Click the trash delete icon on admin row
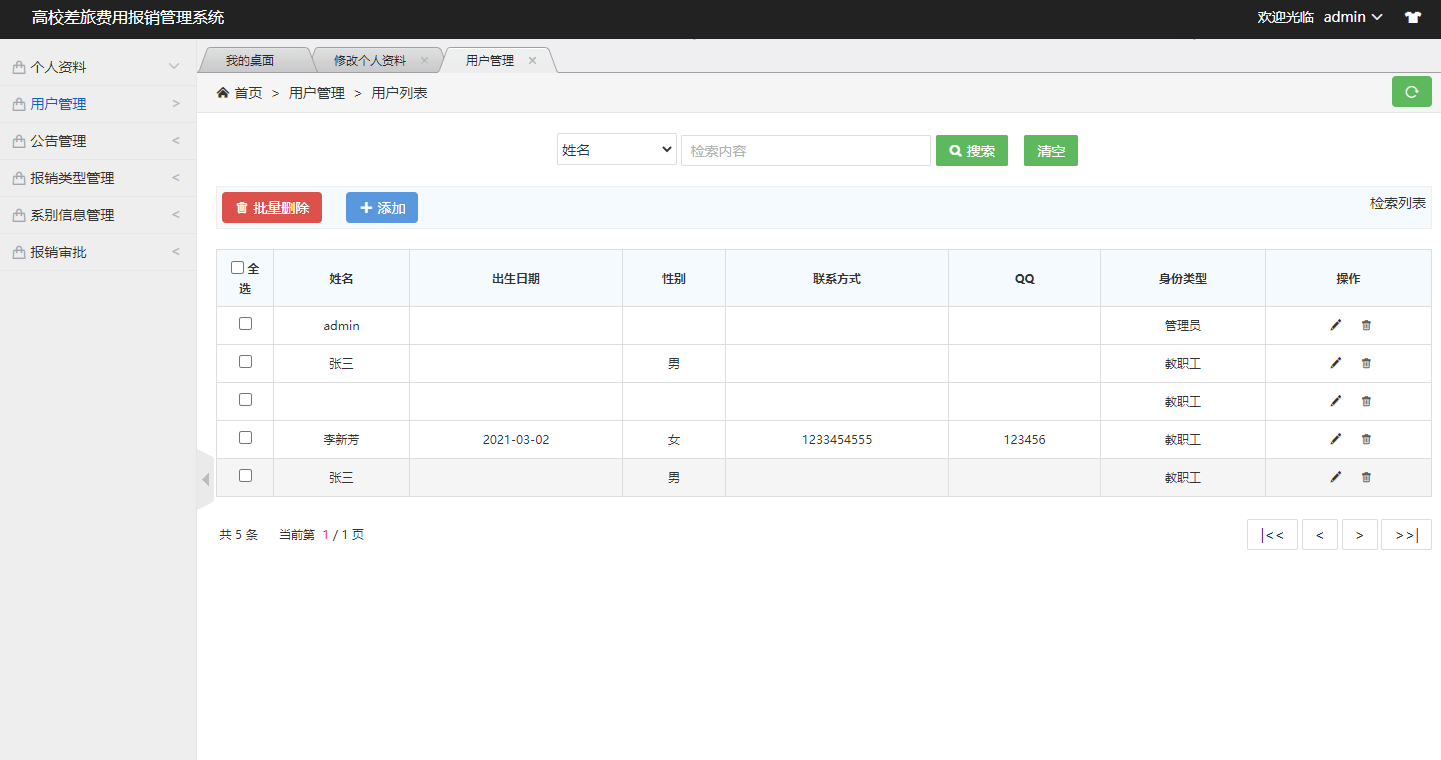This screenshot has height=760, width=1441. (1366, 325)
